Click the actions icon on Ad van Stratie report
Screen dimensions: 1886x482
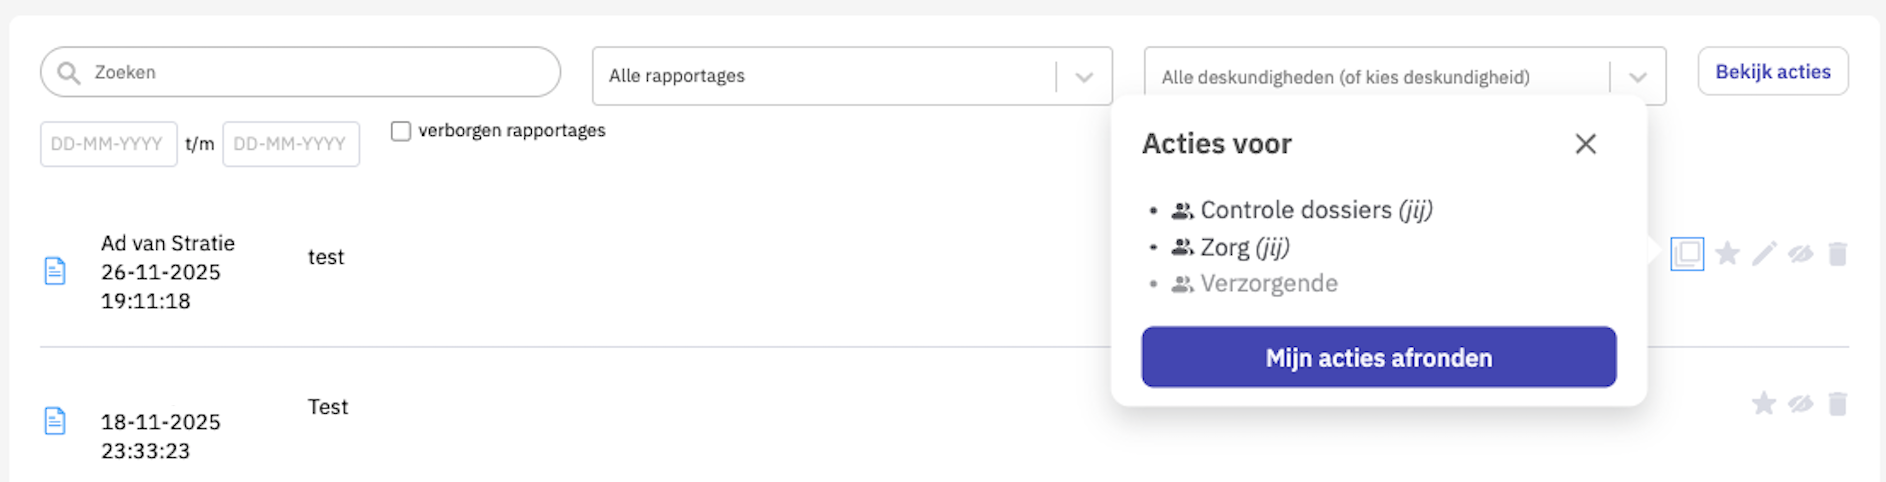[1687, 254]
